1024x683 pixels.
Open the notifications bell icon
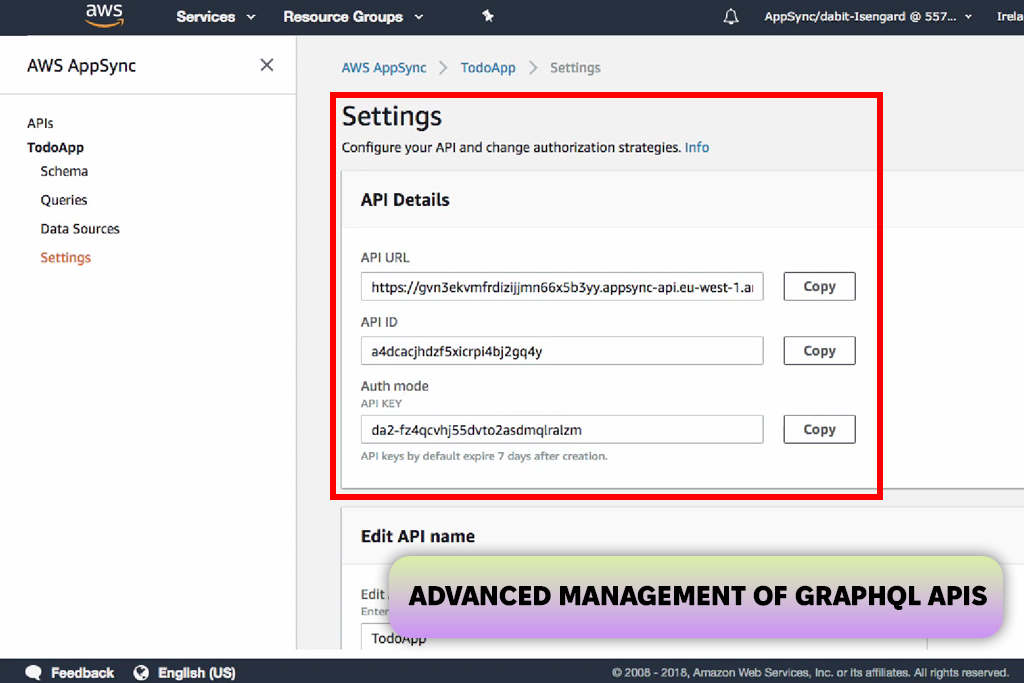[x=731, y=17]
